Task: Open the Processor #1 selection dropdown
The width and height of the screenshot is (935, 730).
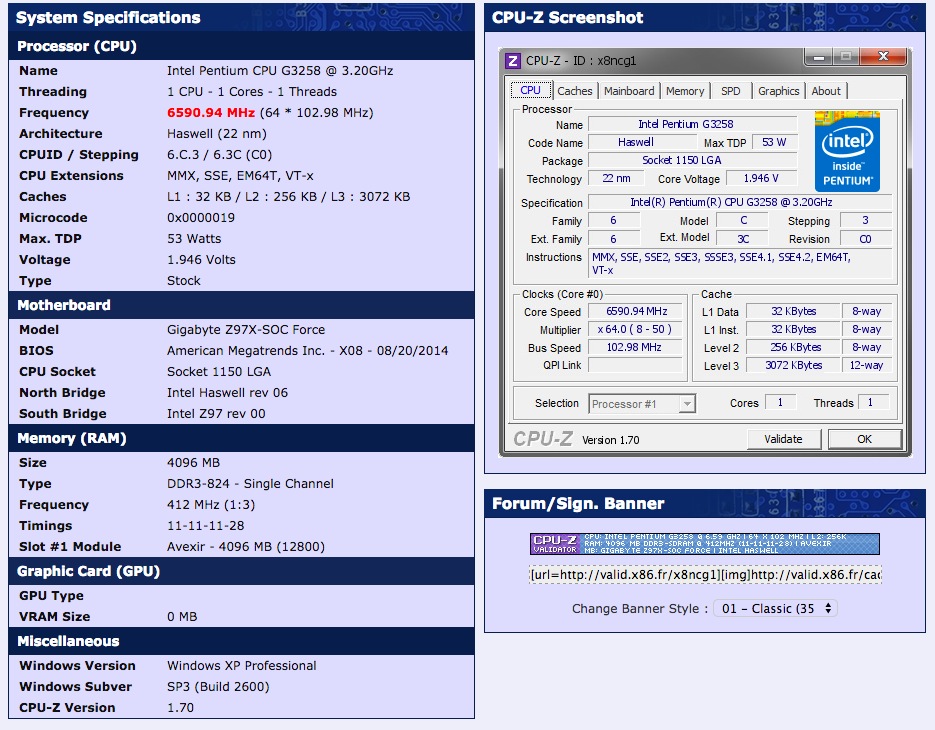Action: pos(642,404)
